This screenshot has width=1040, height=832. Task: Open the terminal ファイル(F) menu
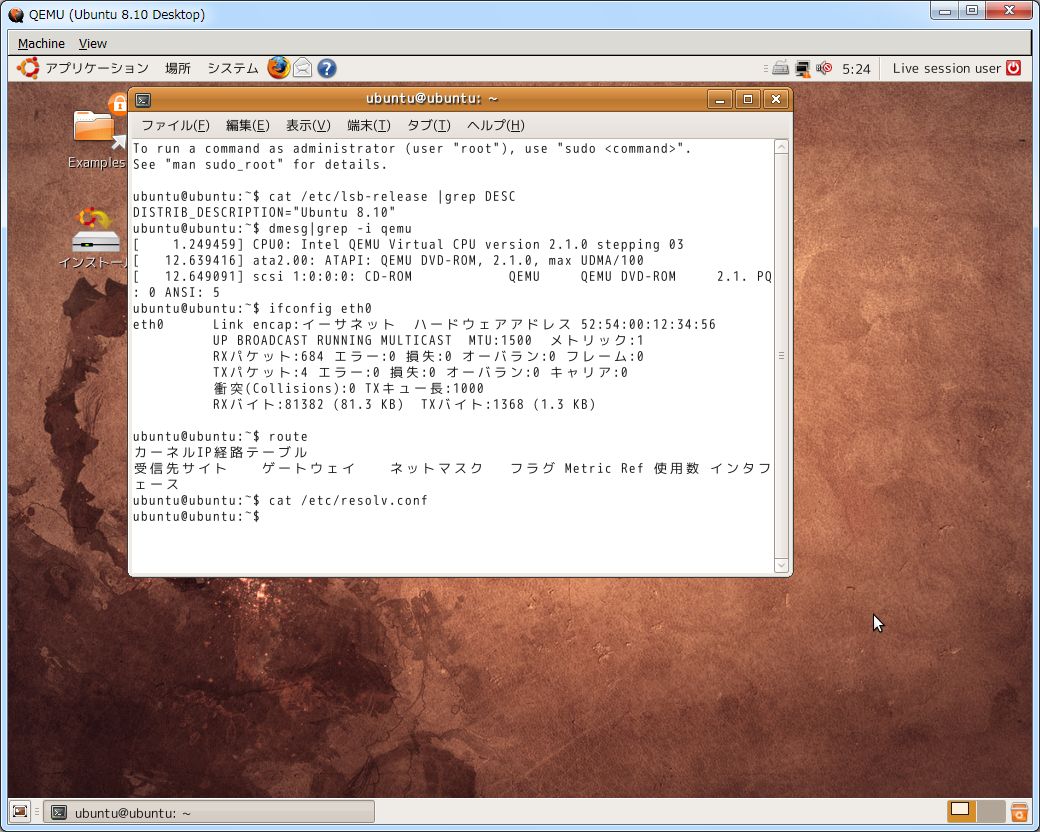tap(175, 125)
